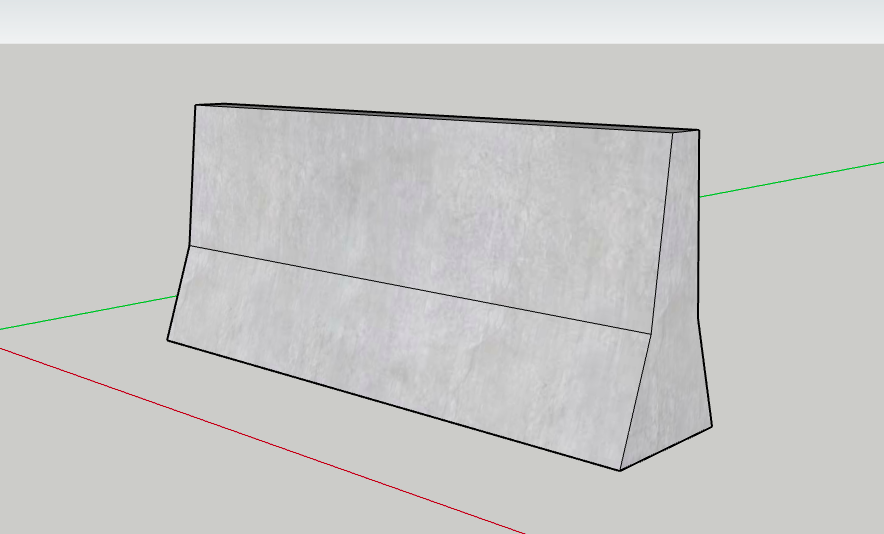Click the red axis line

click(x=262, y=441)
